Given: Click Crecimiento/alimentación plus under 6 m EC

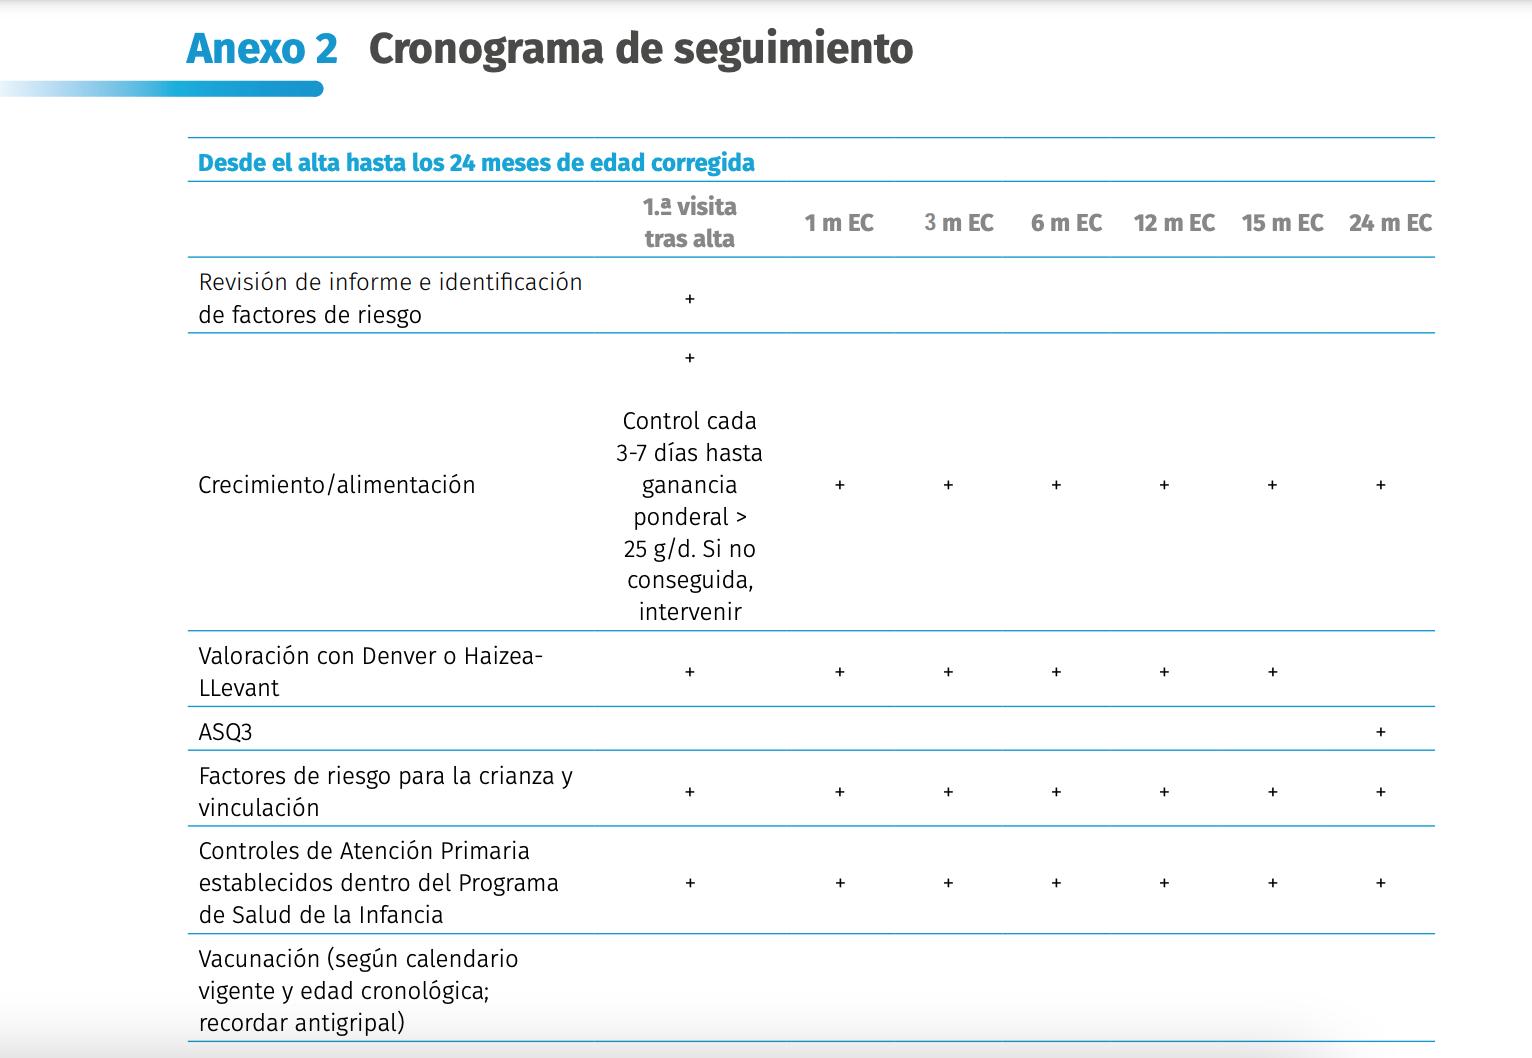Looking at the screenshot, I should pyautogui.click(x=1056, y=485).
